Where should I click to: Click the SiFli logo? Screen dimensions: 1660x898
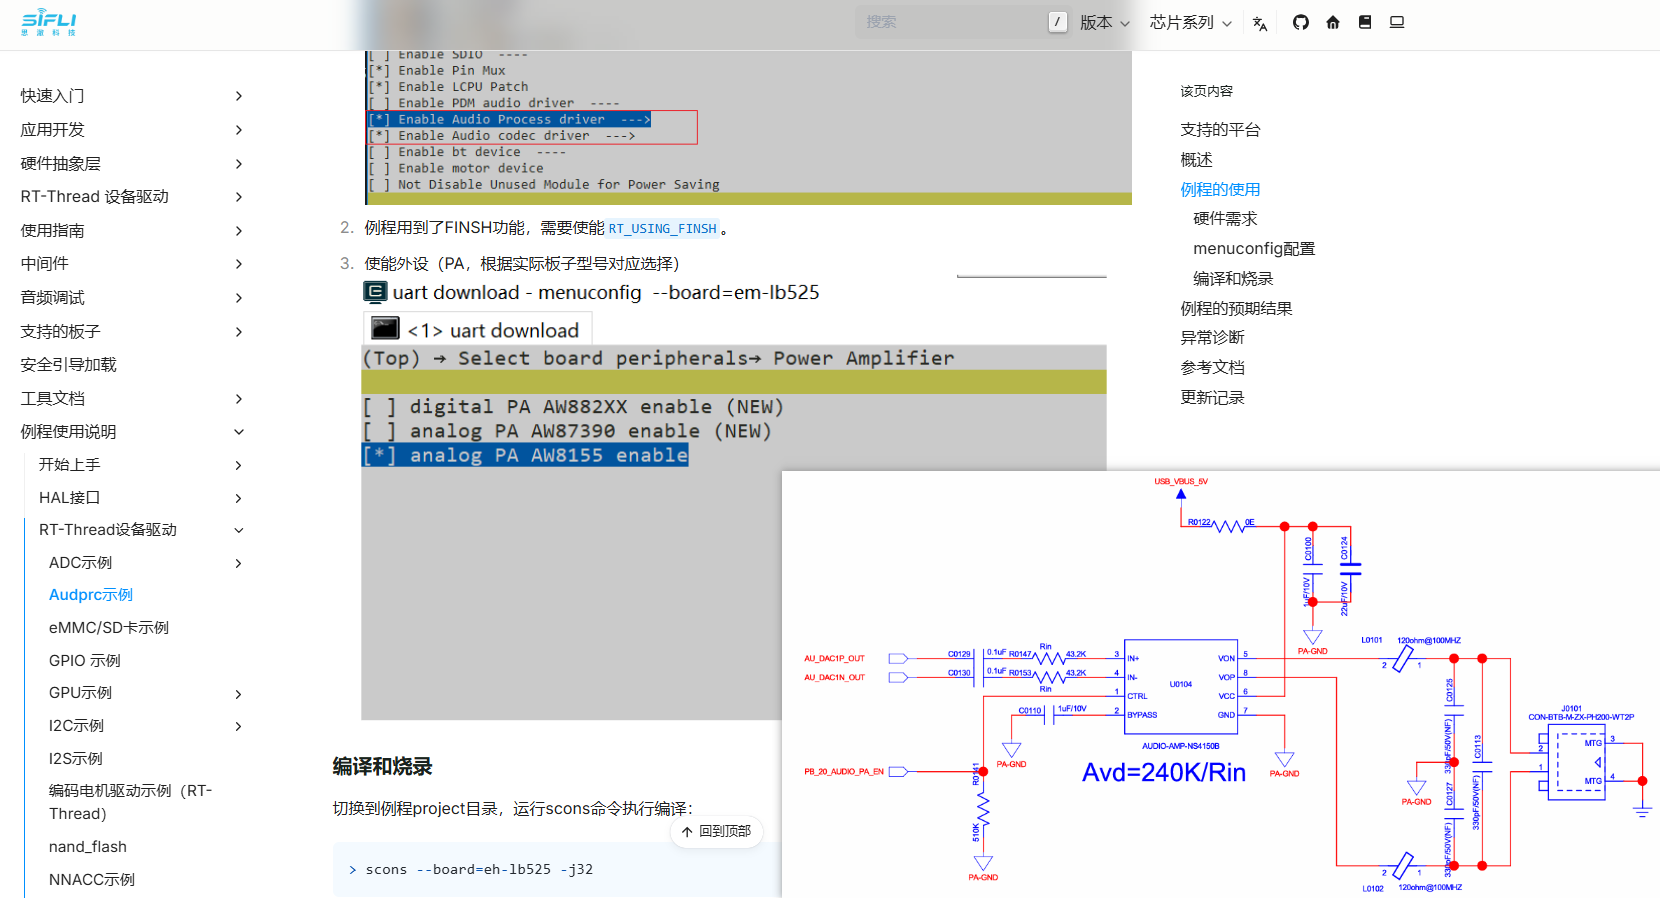point(49,22)
